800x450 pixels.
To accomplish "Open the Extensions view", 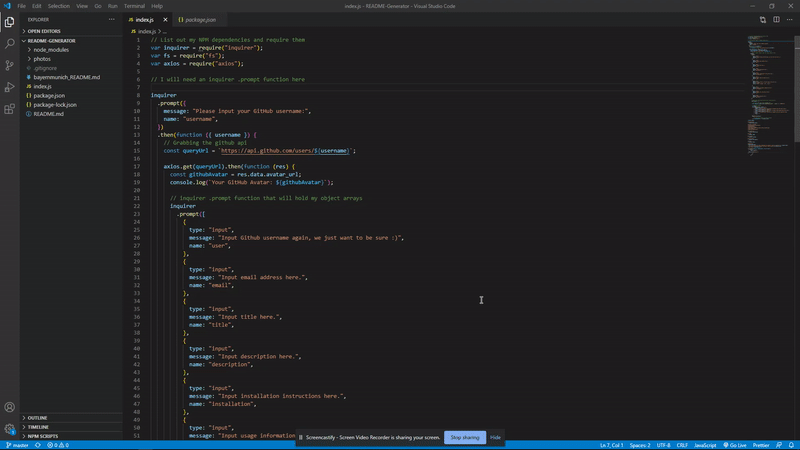I will (x=10, y=109).
